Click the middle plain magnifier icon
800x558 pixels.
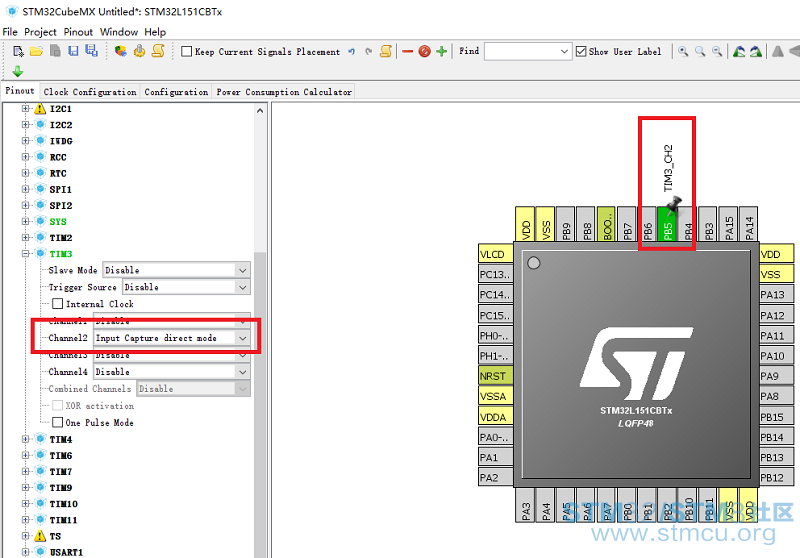point(700,51)
